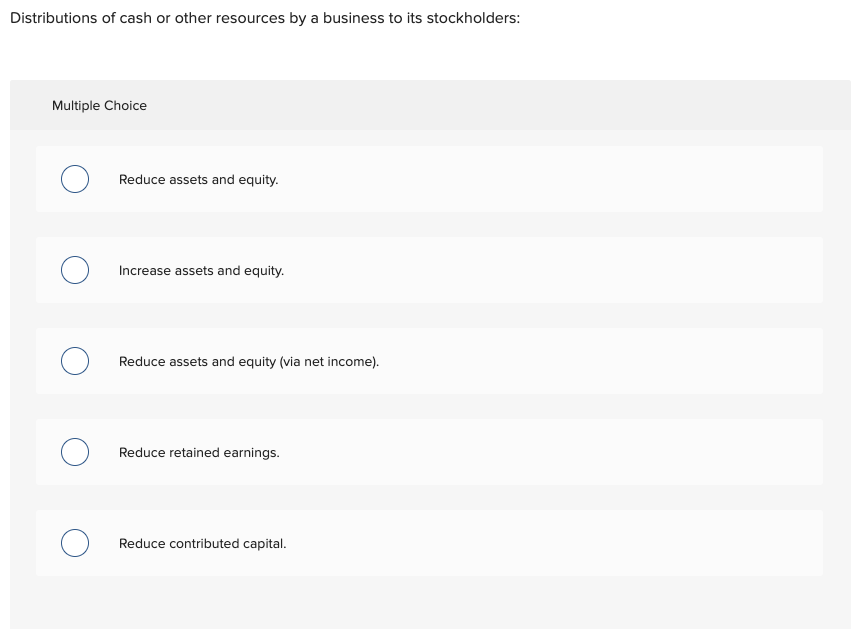Image resolution: width=851 pixels, height=629 pixels.
Task: Select the "Reduce assets and equity (via net income)." option
Action: coord(75,361)
